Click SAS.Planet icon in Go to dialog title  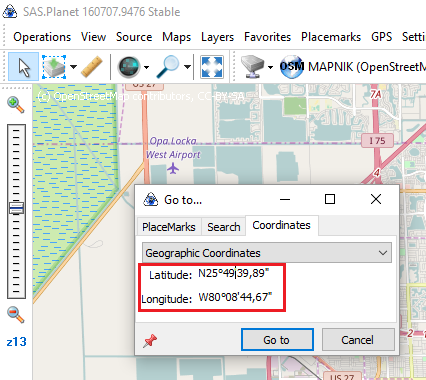pyautogui.click(x=150, y=200)
